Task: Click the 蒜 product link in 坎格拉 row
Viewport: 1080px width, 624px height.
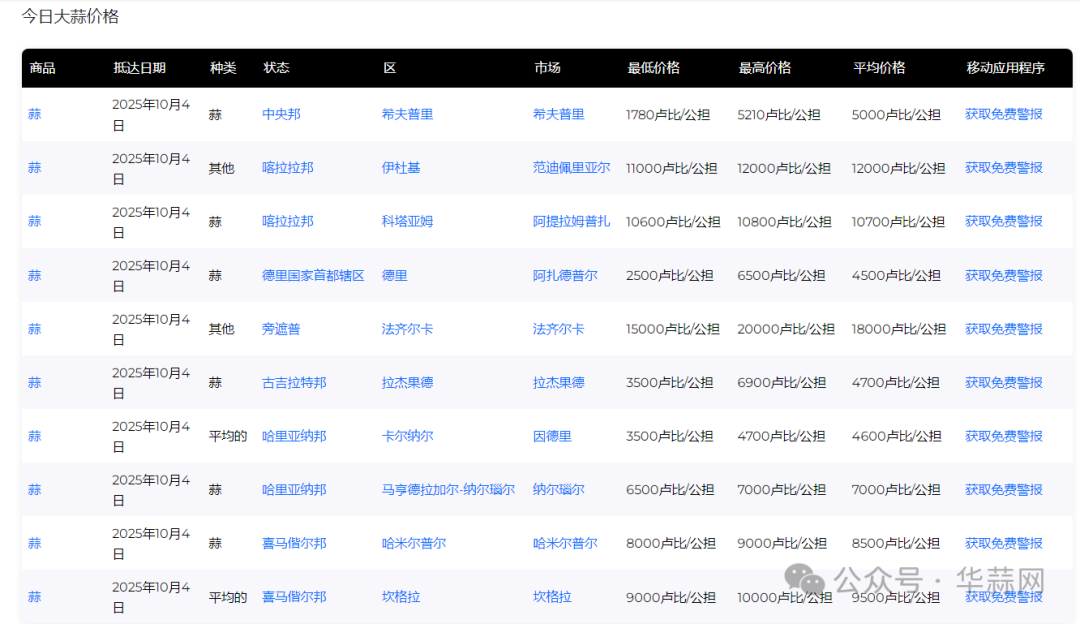Action: click(34, 598)
